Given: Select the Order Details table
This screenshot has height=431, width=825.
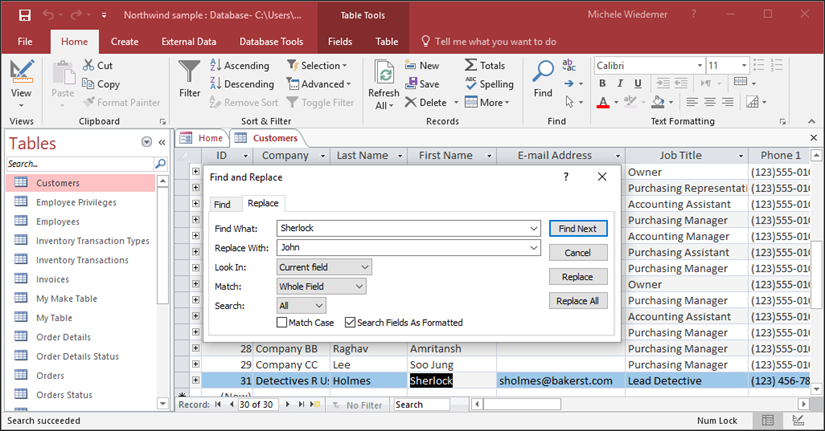Looking at the screenshot, I should click(x=63, y=337).
